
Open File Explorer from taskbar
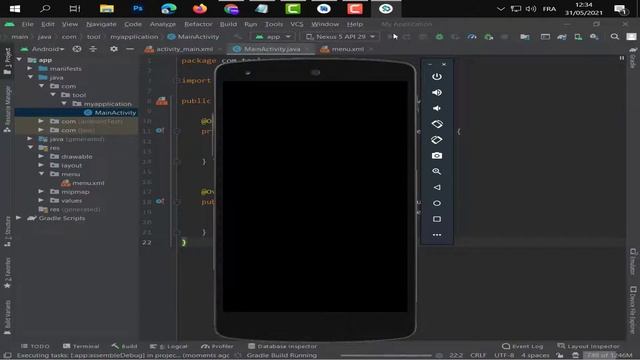click(107, 9)
